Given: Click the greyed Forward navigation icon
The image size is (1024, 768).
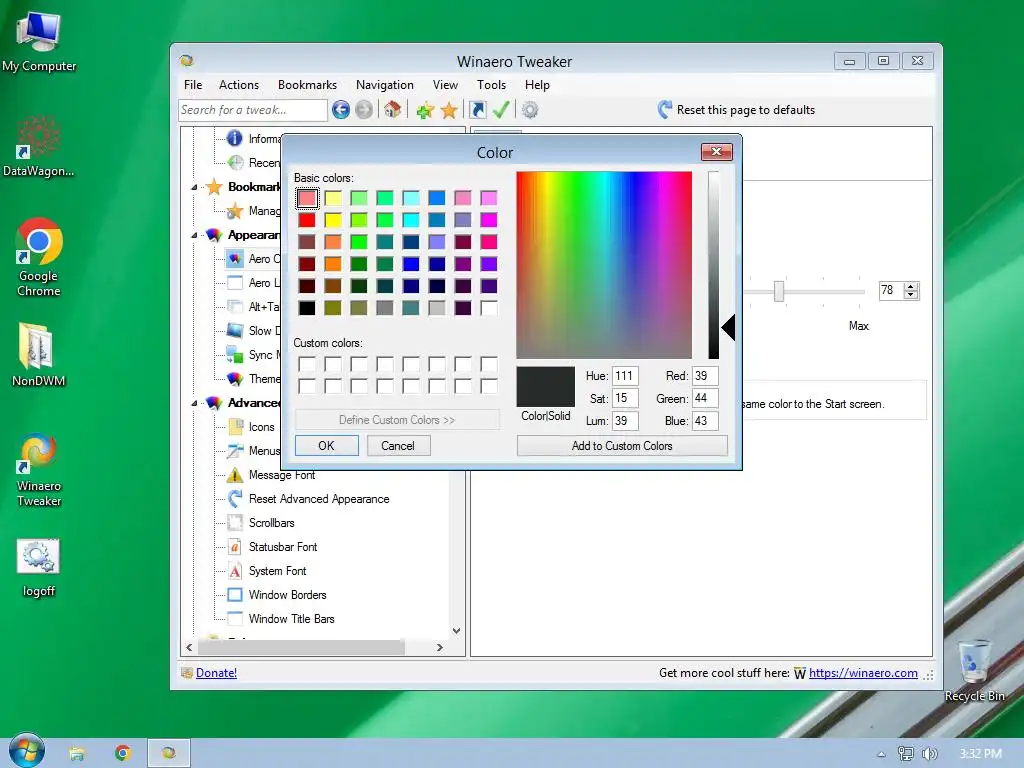Looking at the screenshot, I should pos(364,110).
